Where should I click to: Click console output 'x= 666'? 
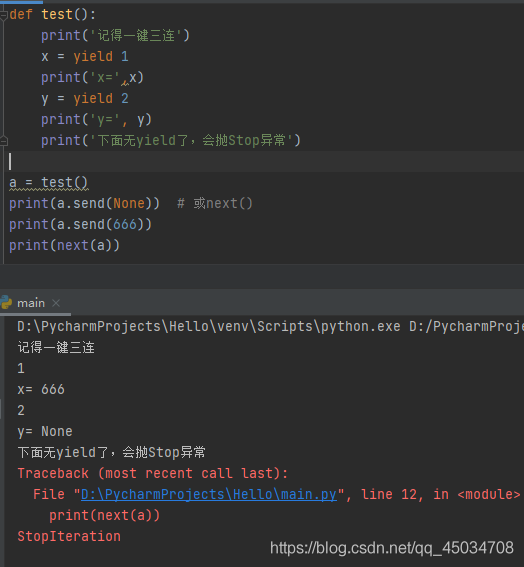(x=41, y=389)
